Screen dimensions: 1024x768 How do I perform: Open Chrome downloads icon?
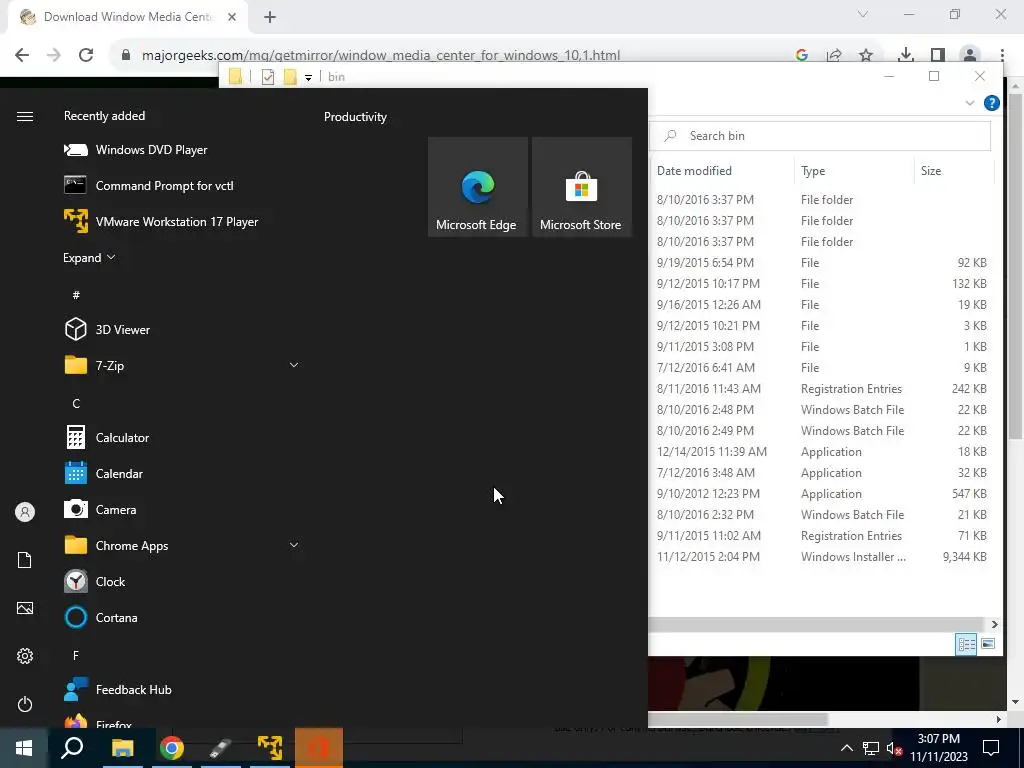pyautogui.click(x=905, y=55)
